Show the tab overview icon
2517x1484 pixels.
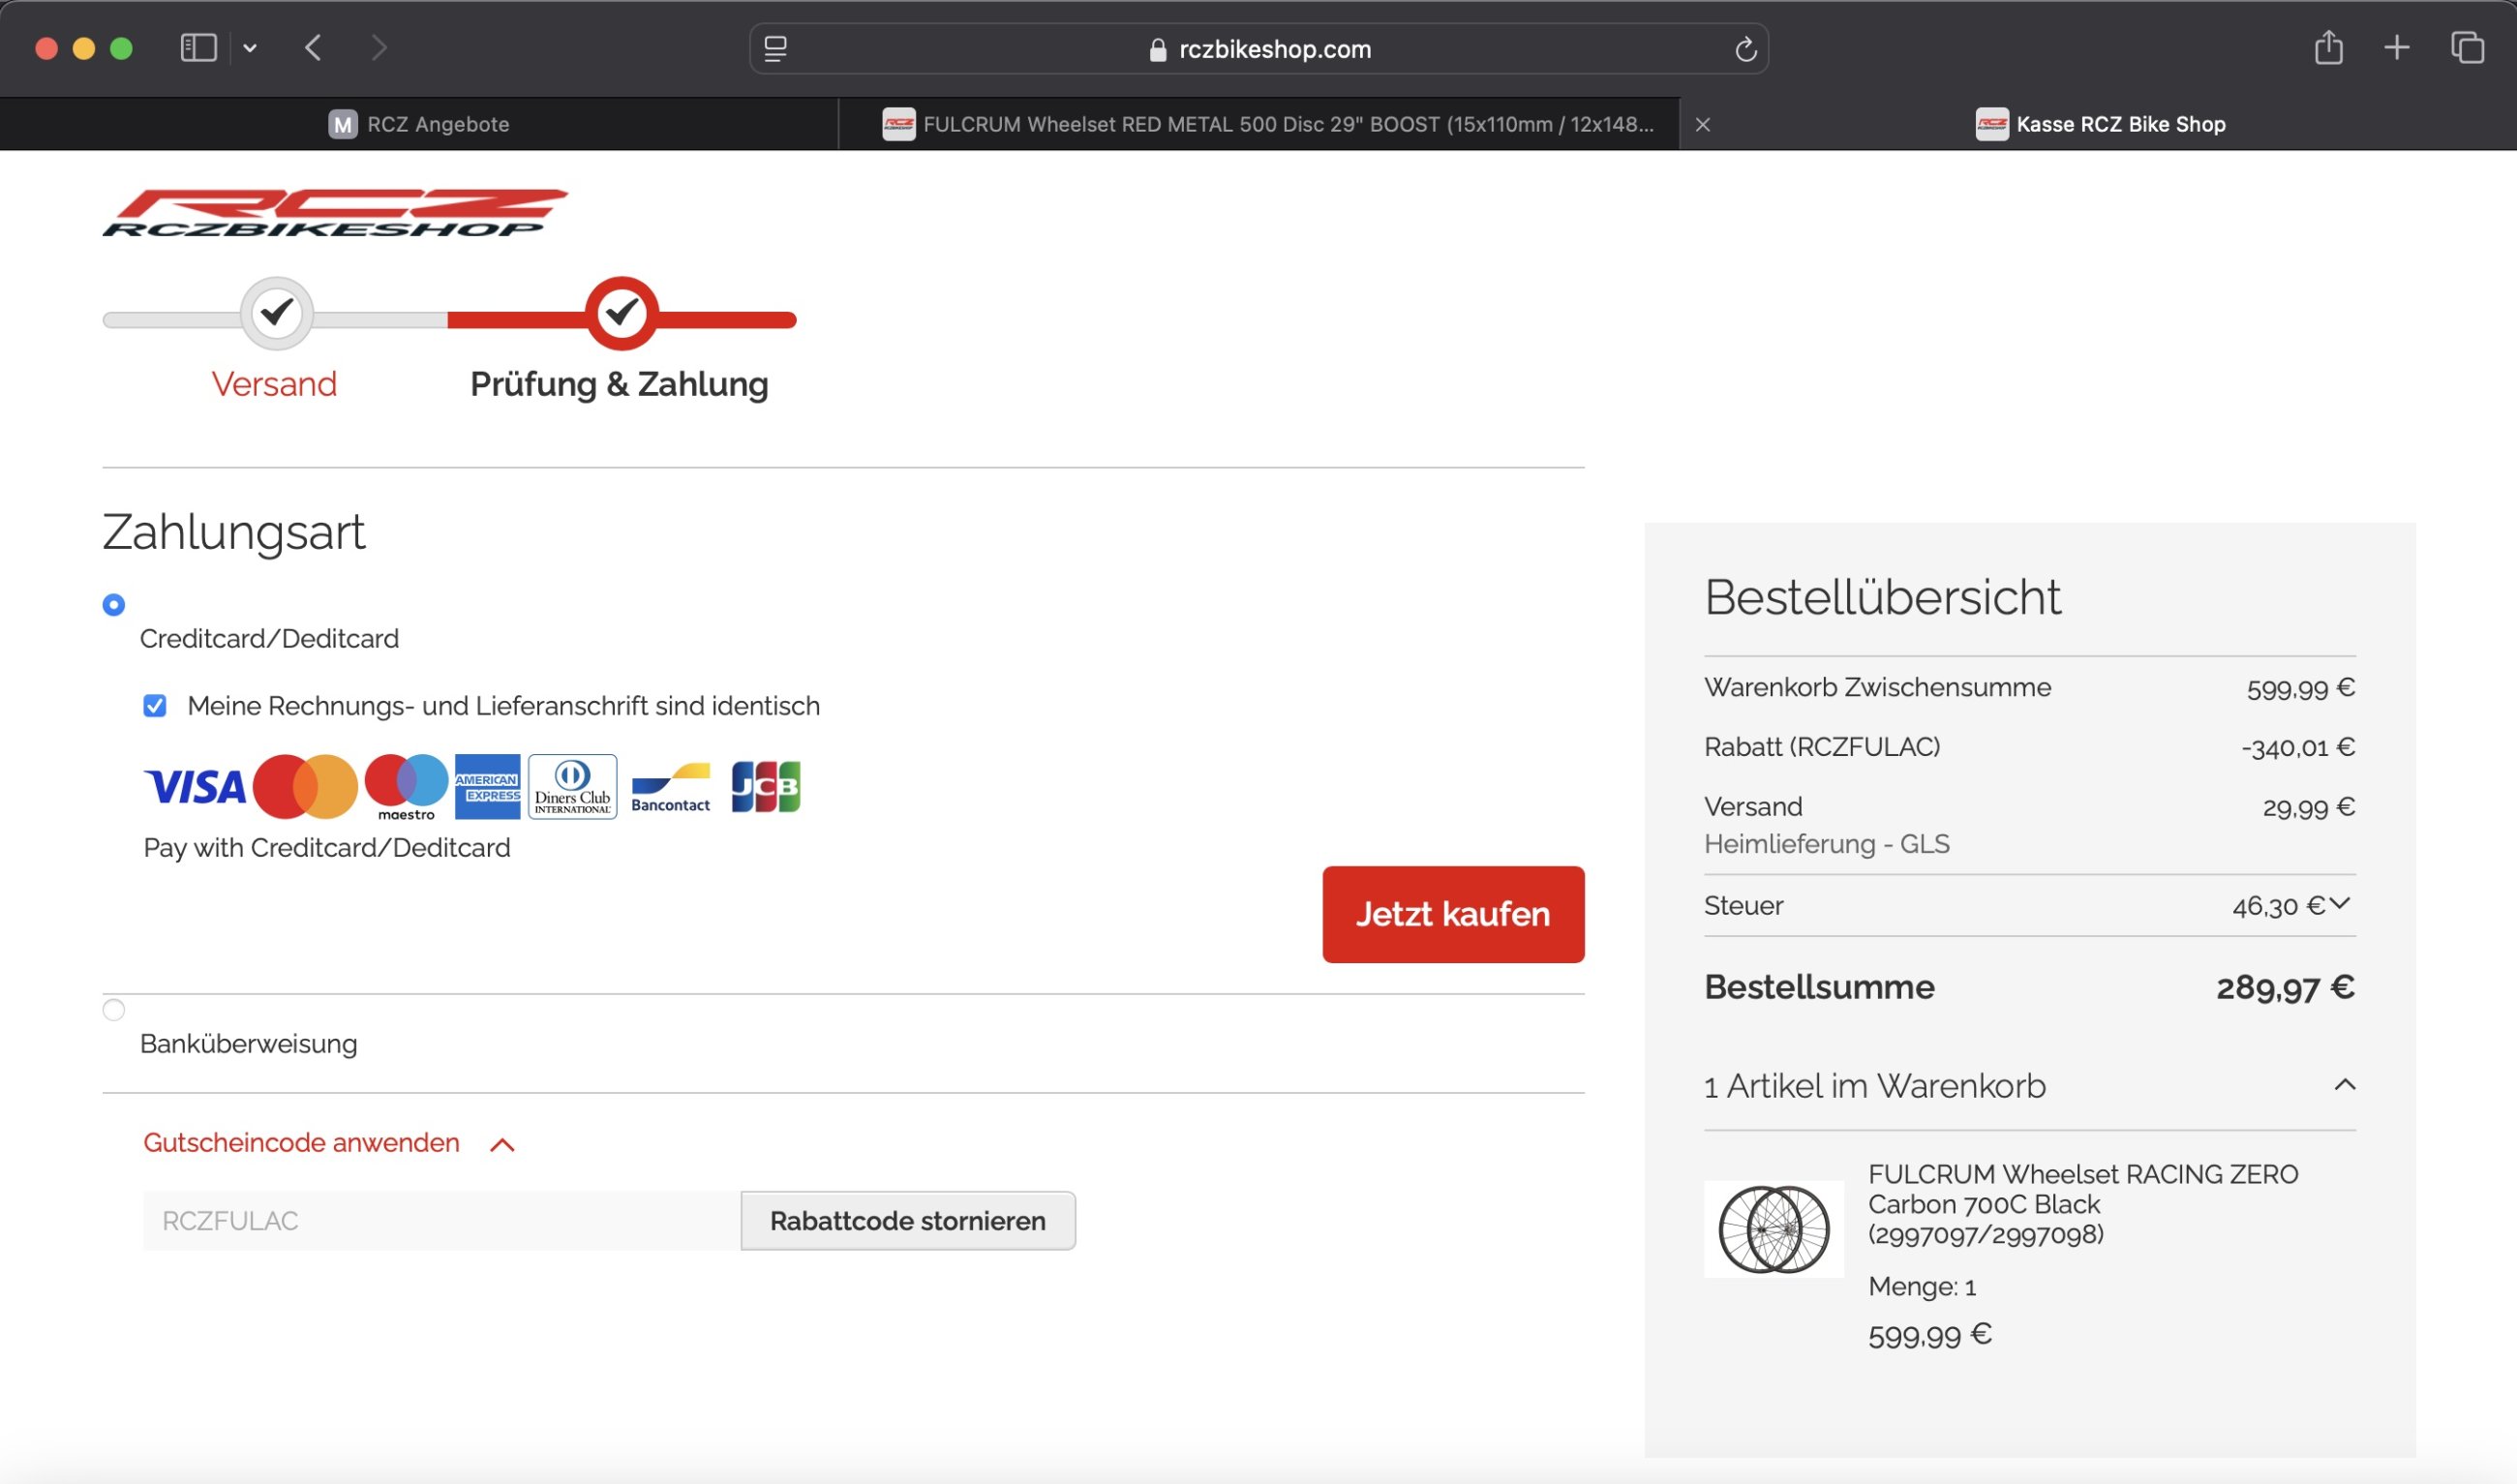pos(2466,48)
